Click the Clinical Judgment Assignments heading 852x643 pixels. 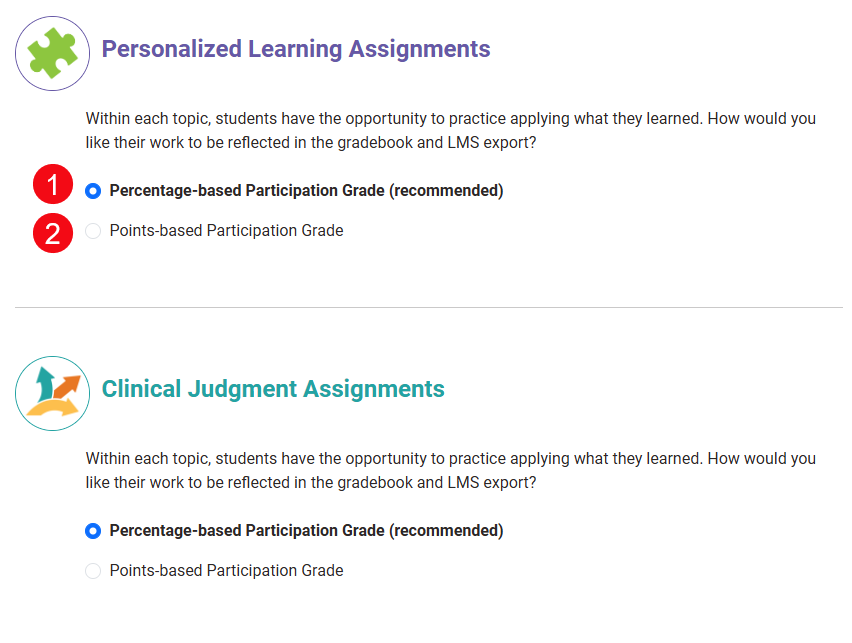[x=273, y=388]
